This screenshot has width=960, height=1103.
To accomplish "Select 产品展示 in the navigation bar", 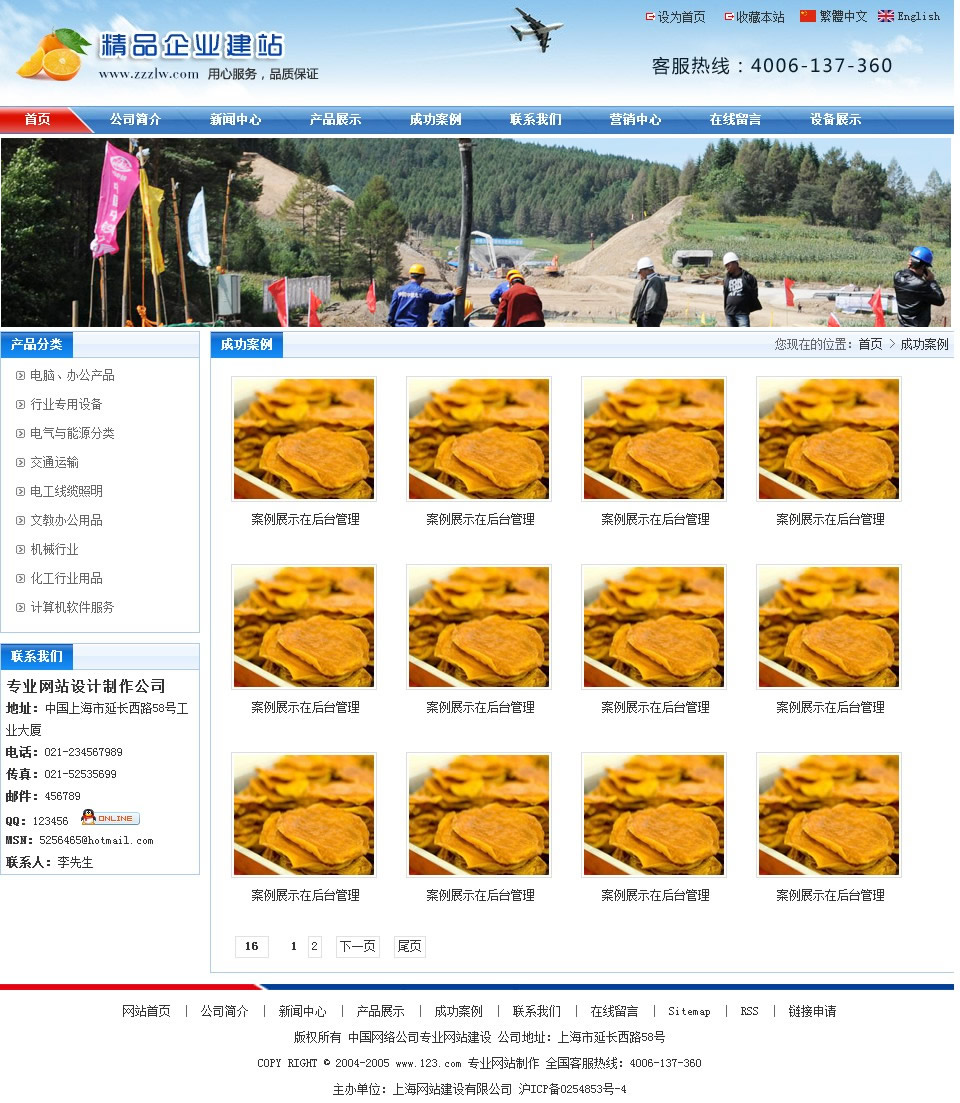I will coord(335,119).
